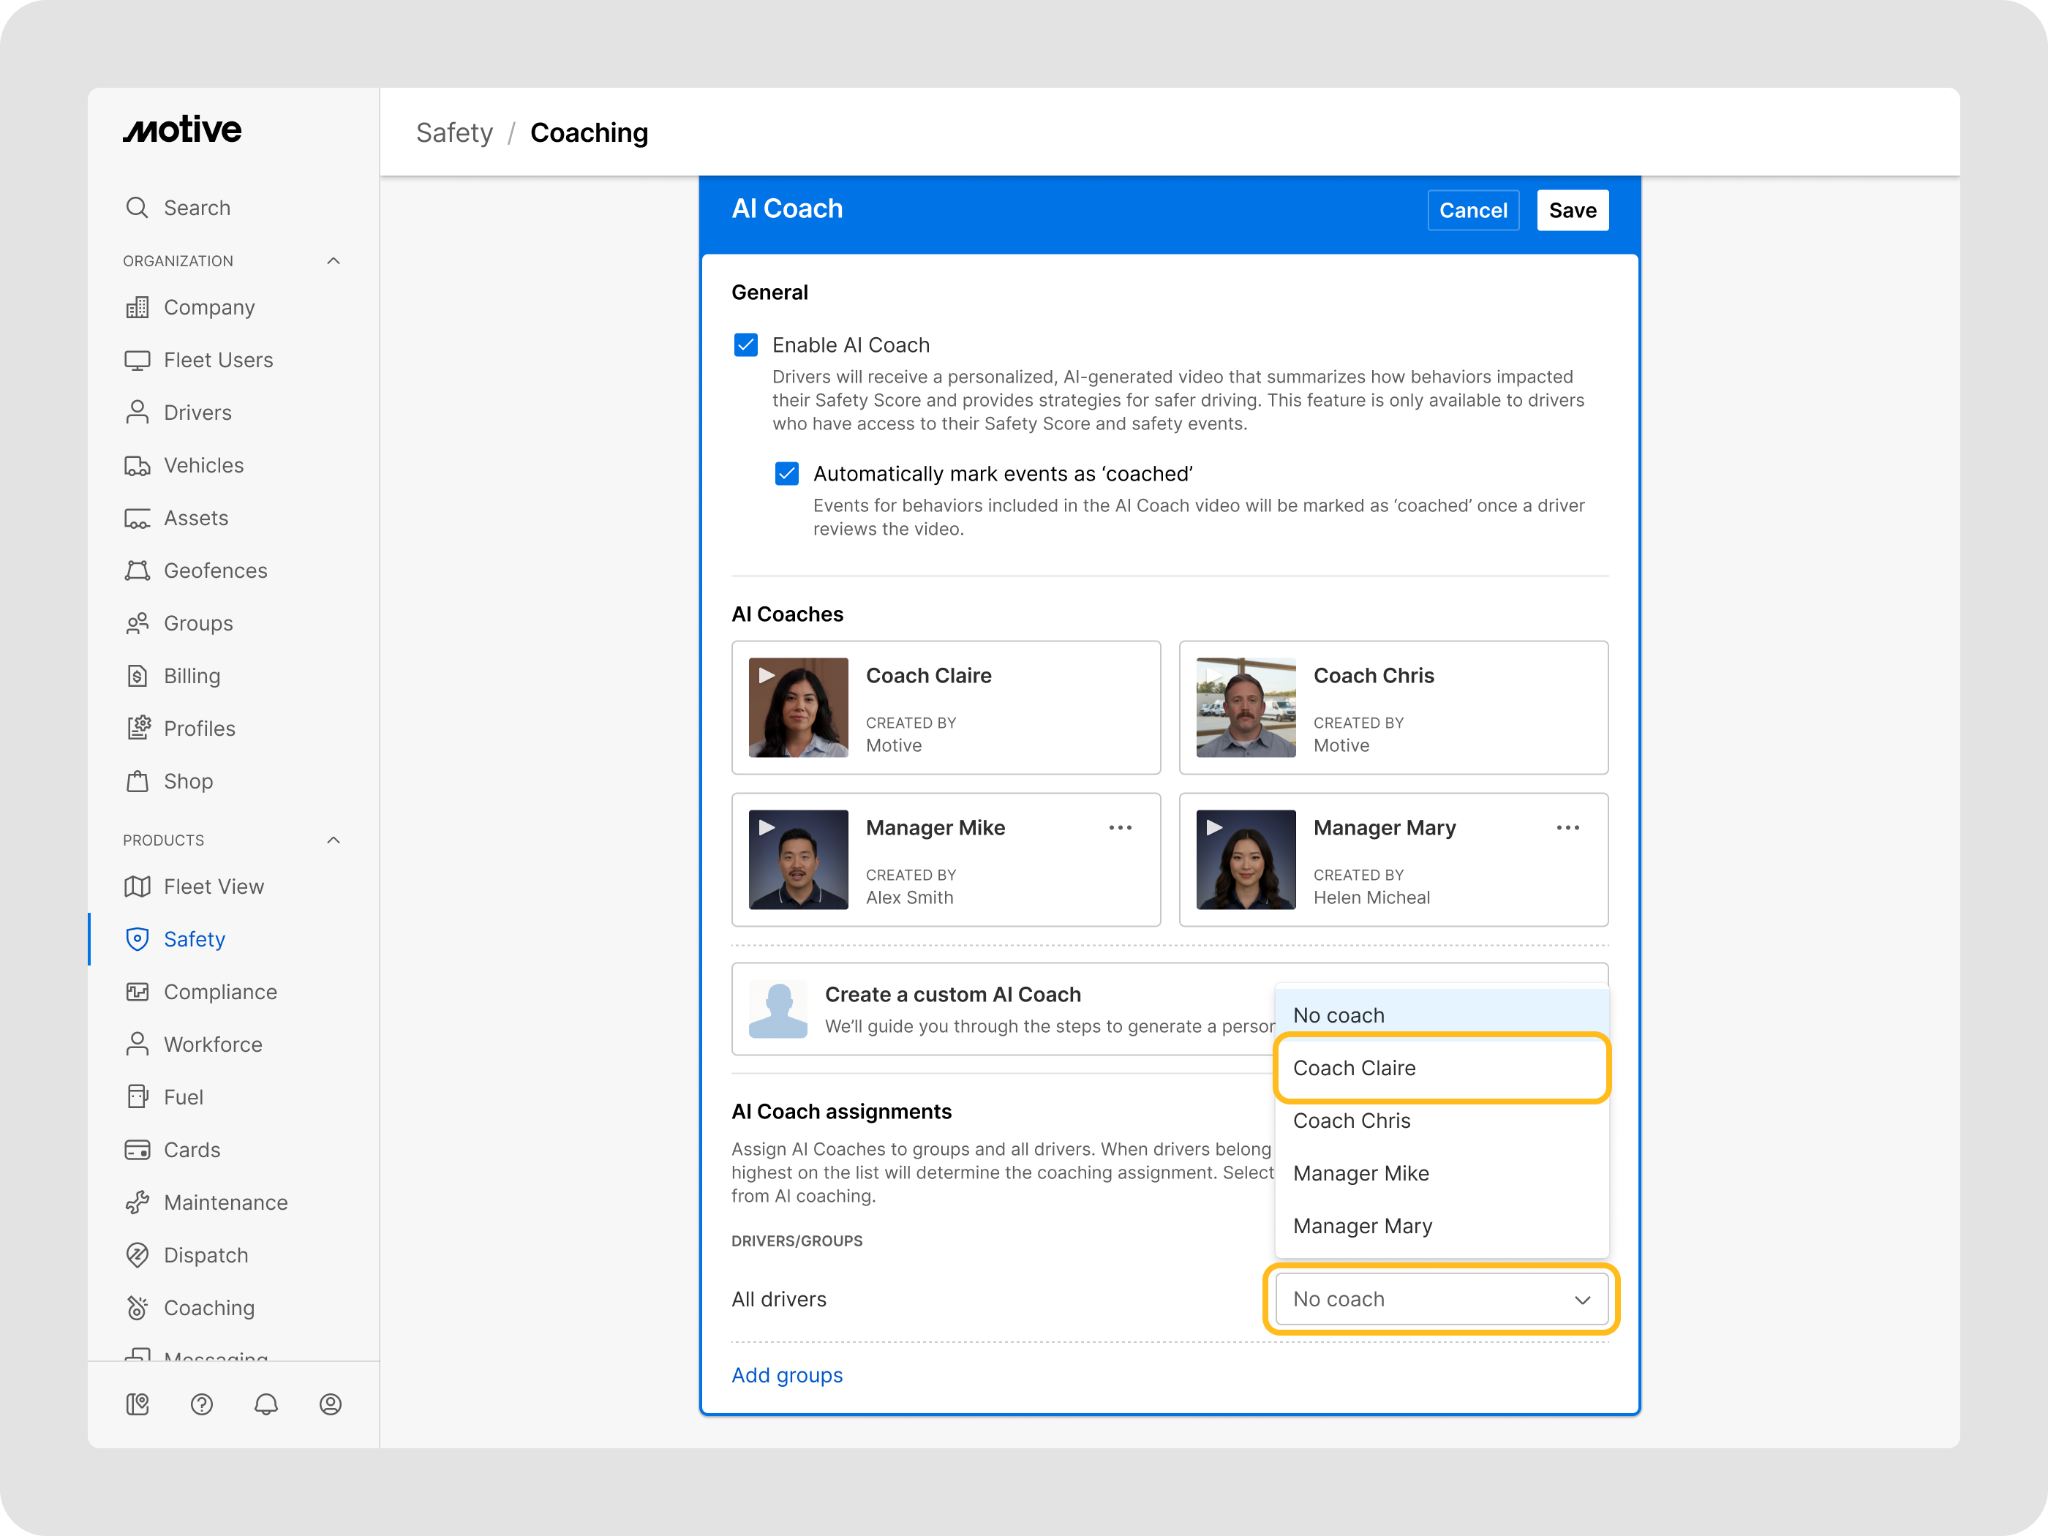
Task: Open the Fleet View menu item
Action: coord(214,886)
